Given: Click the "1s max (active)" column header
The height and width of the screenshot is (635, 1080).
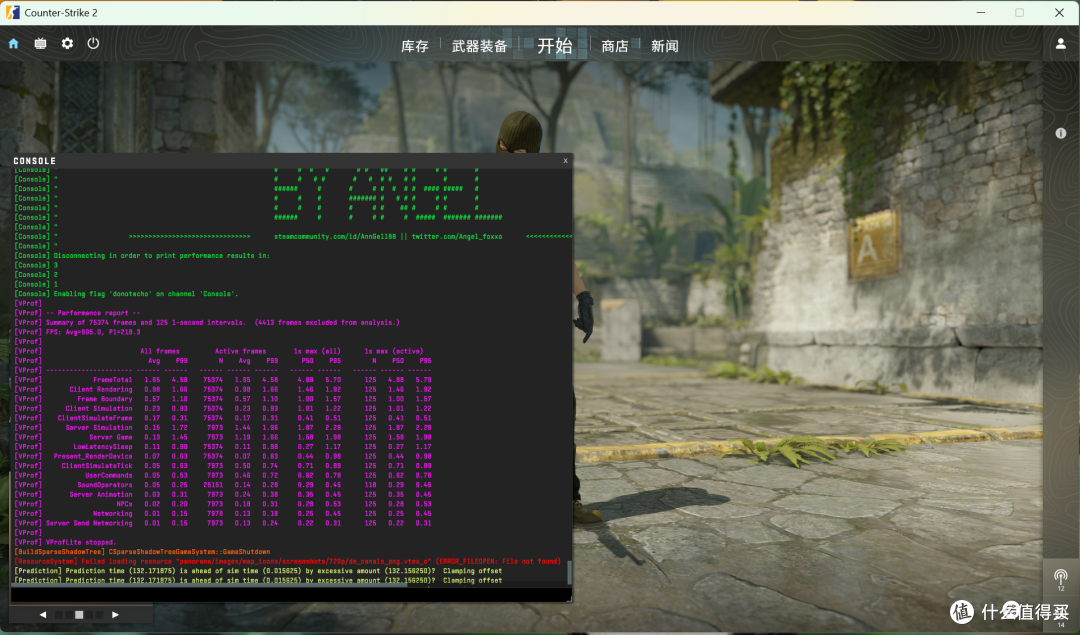Looking at the screenshot, I should (x=394, y=351).
